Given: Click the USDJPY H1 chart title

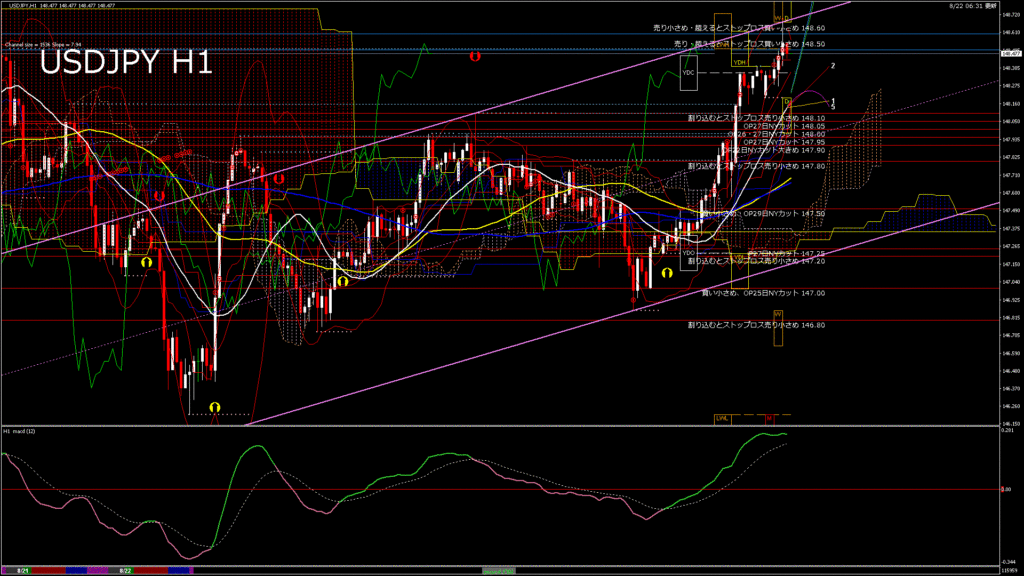Looking at the screenshot, I should [x=125, y=63].
